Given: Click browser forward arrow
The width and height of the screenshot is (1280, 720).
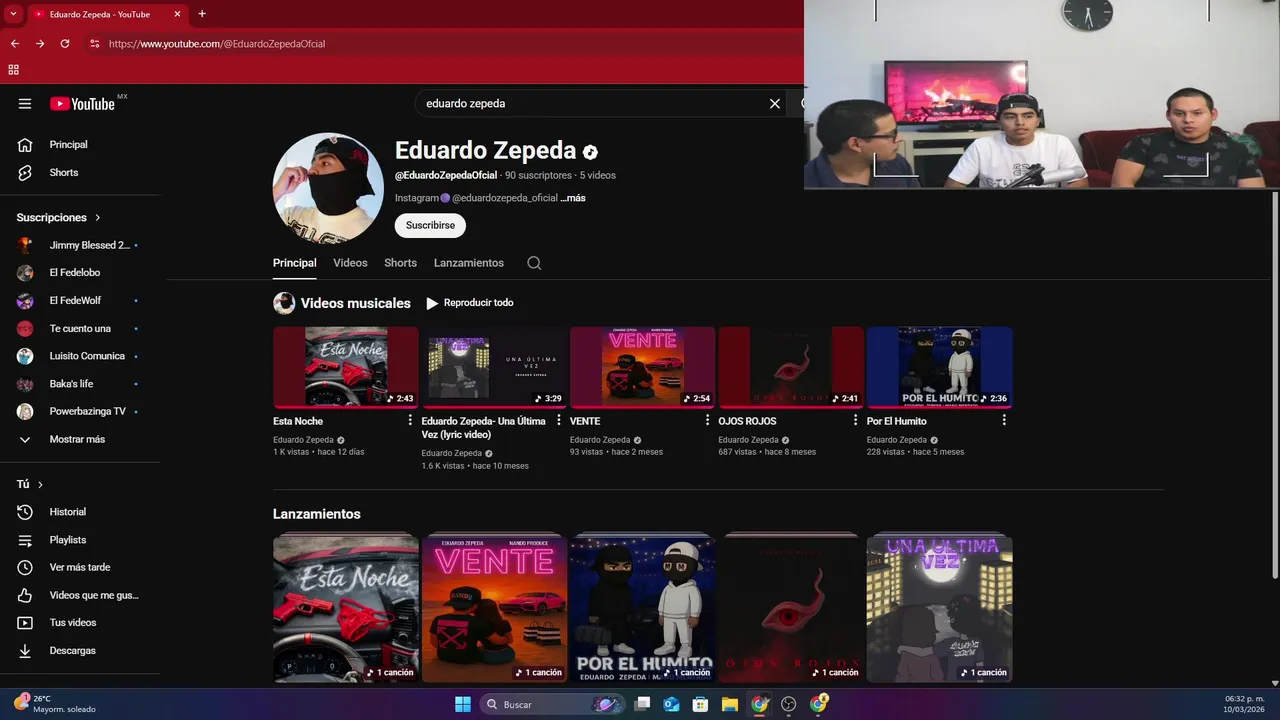Looking at the screenshot, I should tap(40, 44).
